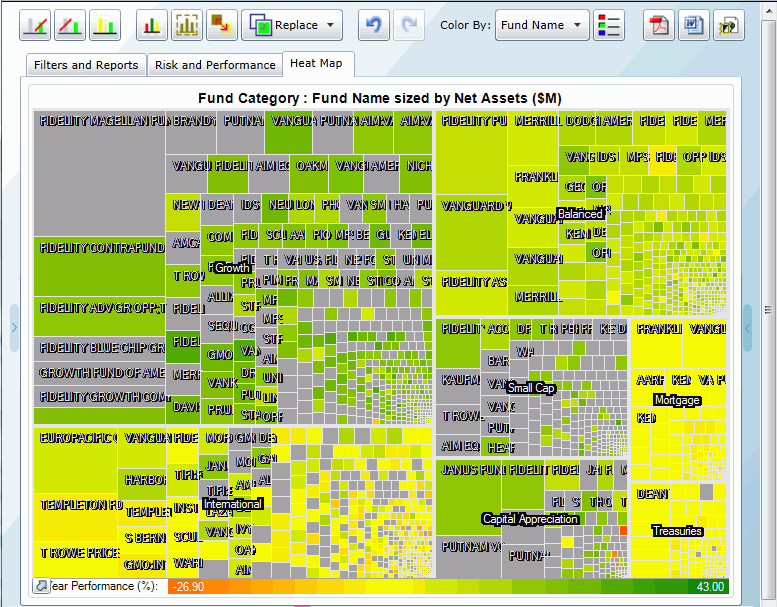777x607 pixels.
Task: Click the Growth category label
Action: coord(232,268)
